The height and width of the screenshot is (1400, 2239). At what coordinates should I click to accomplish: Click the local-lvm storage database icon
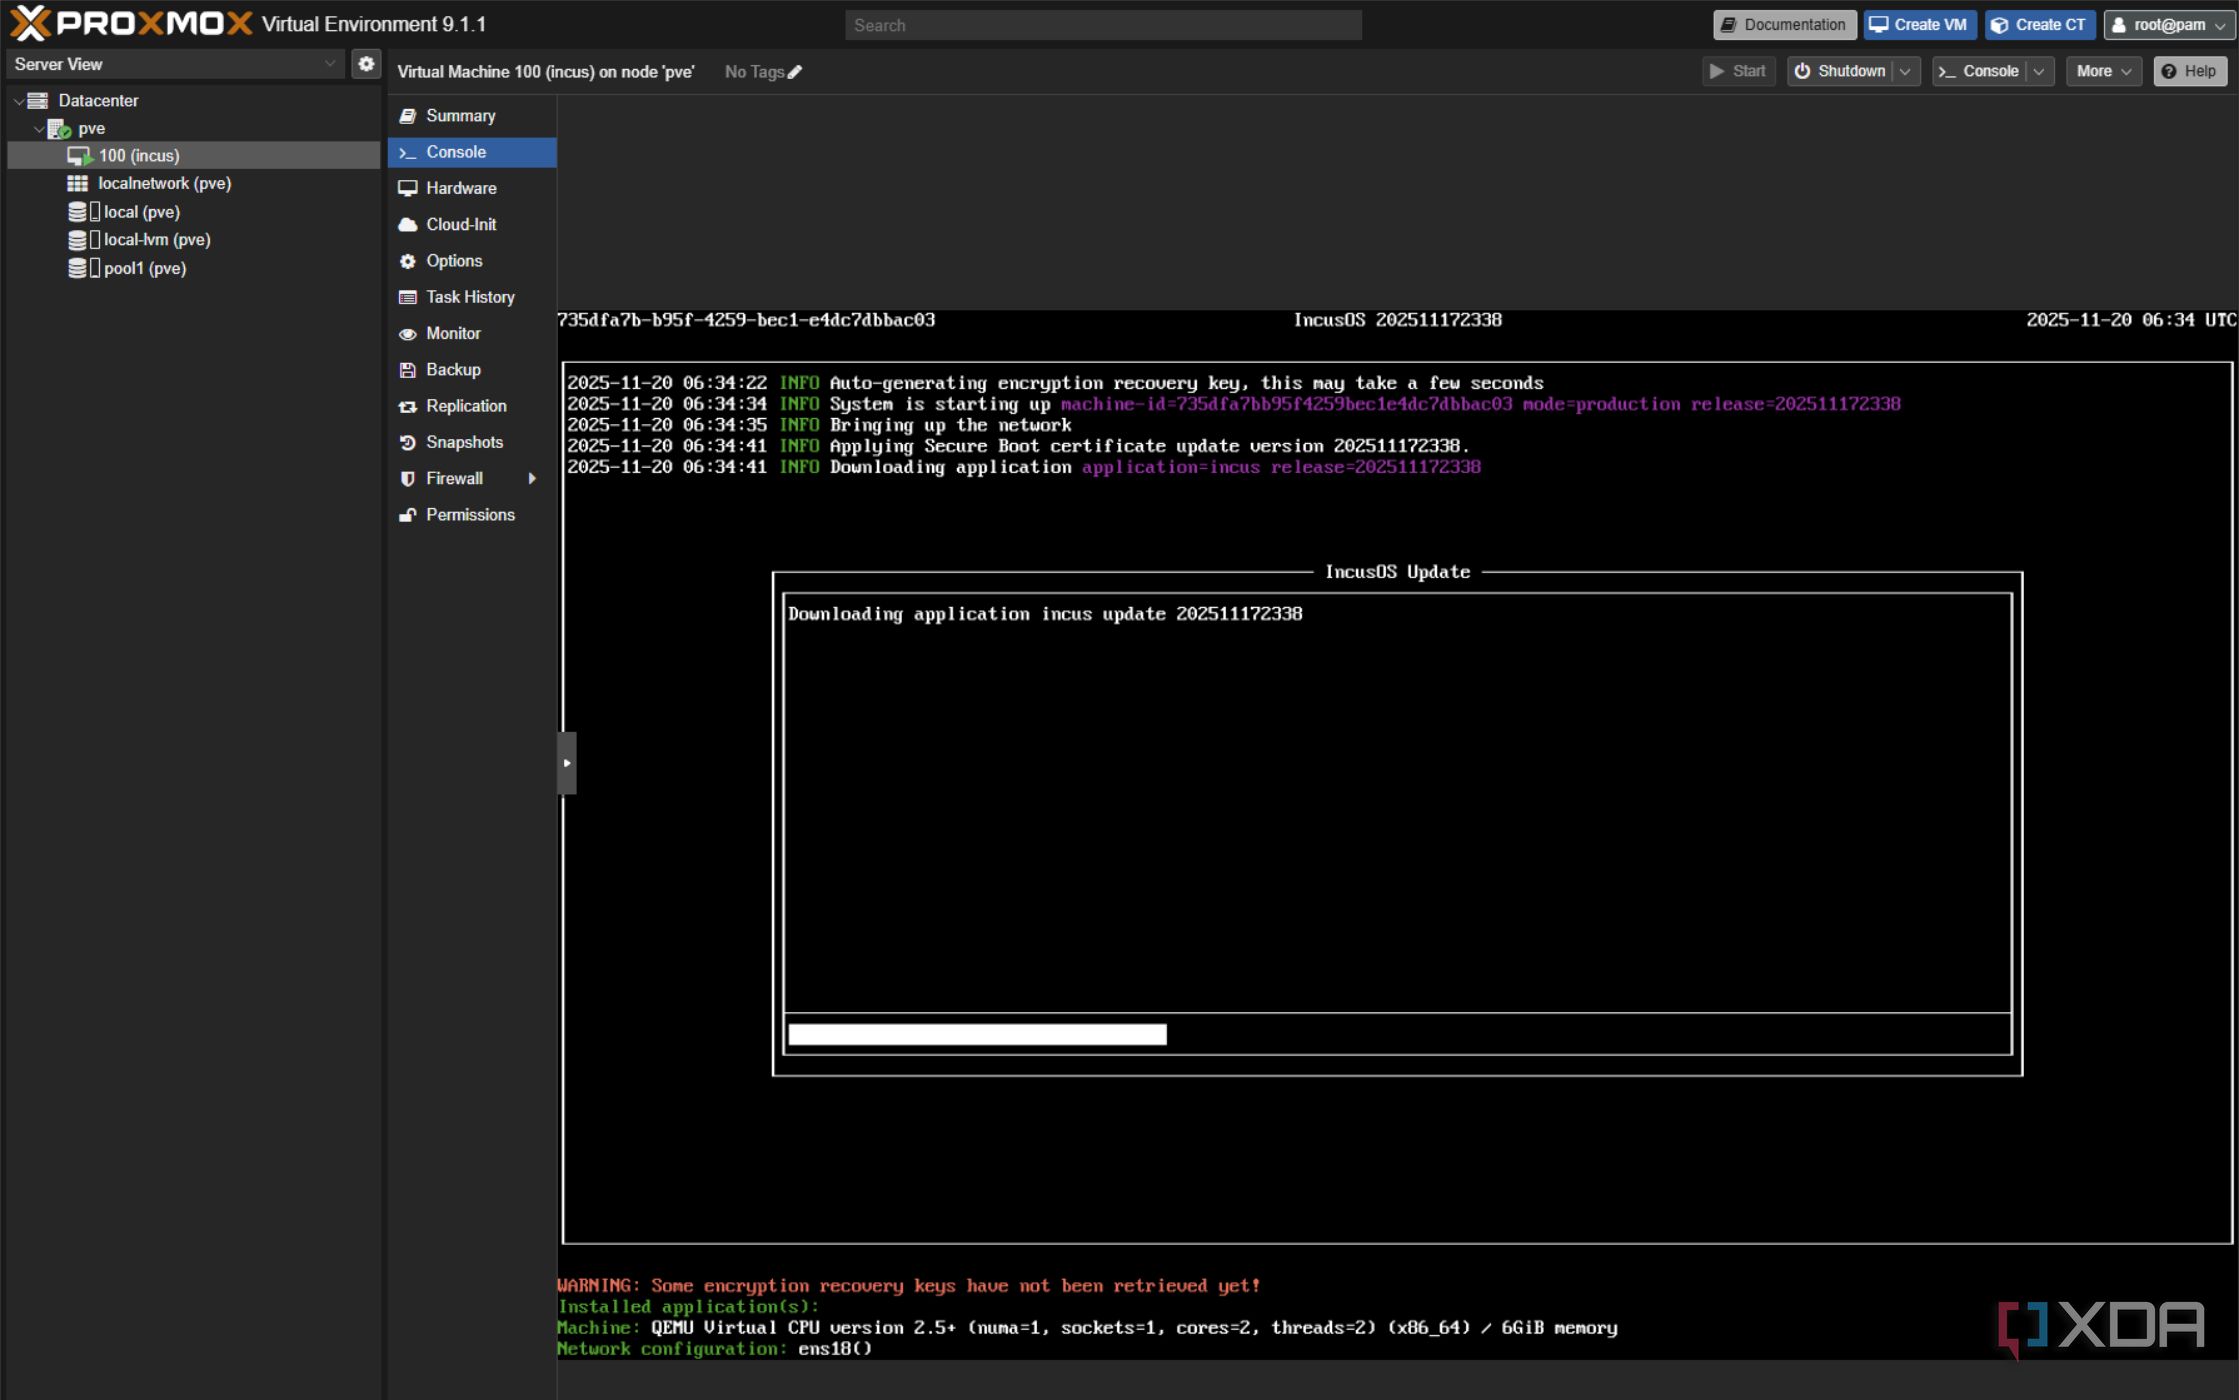coord(77,240)
